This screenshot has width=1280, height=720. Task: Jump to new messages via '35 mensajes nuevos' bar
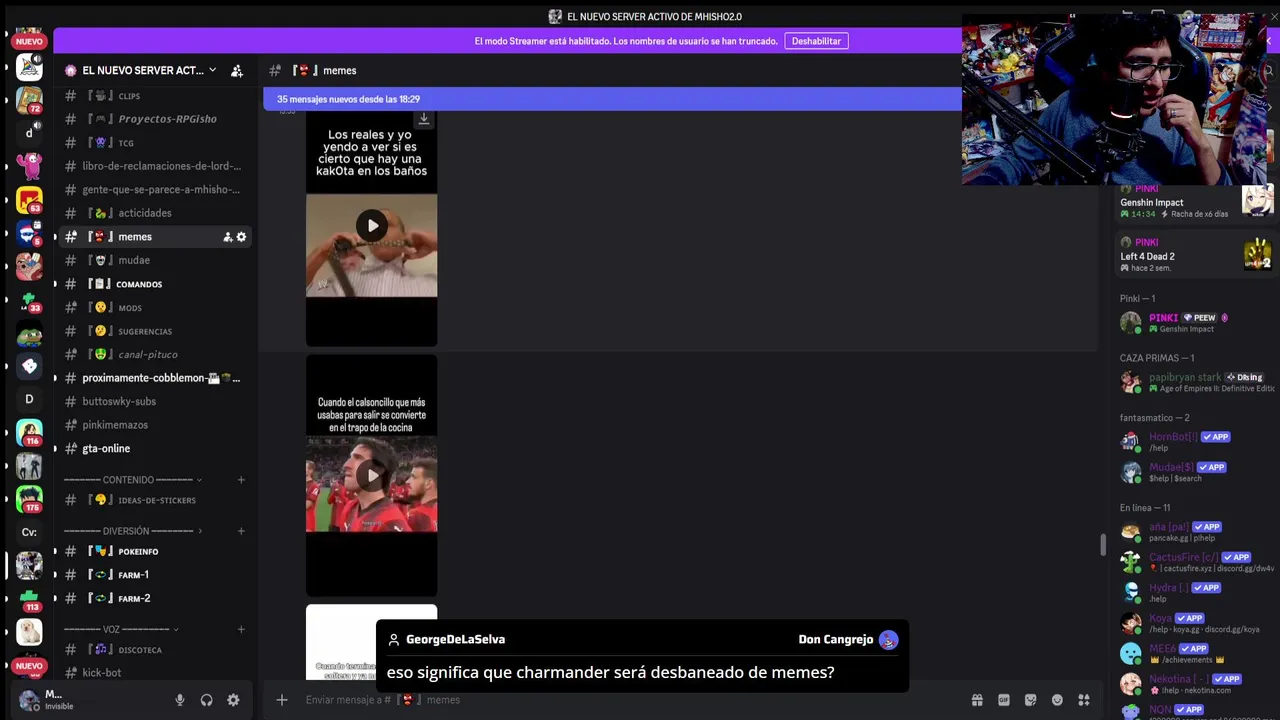pos(612,99)
